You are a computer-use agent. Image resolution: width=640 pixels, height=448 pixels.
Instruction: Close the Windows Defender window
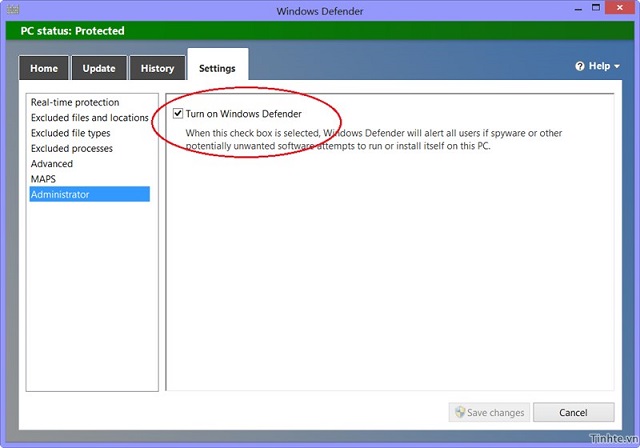tap(620, 8)
